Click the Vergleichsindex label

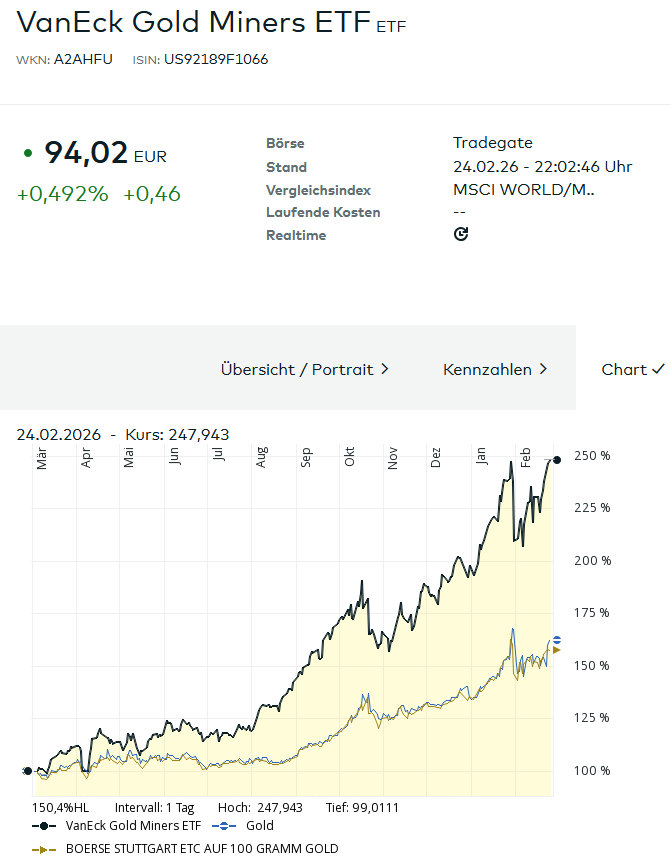[318, 190]
